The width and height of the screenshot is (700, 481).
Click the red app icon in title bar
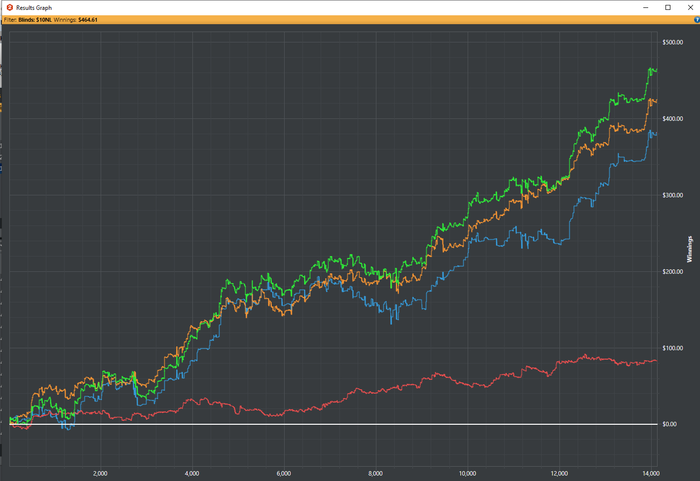click(10, 8)
